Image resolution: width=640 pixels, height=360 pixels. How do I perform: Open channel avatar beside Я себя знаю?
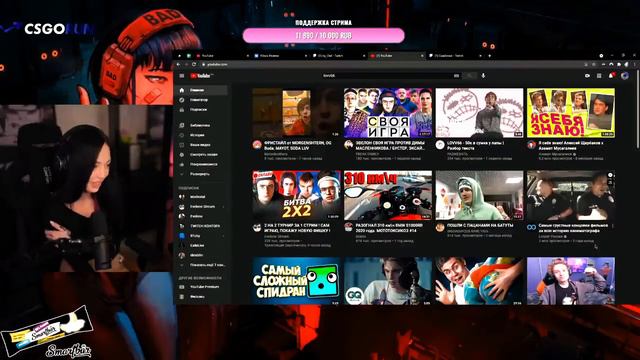pos(531,145)
